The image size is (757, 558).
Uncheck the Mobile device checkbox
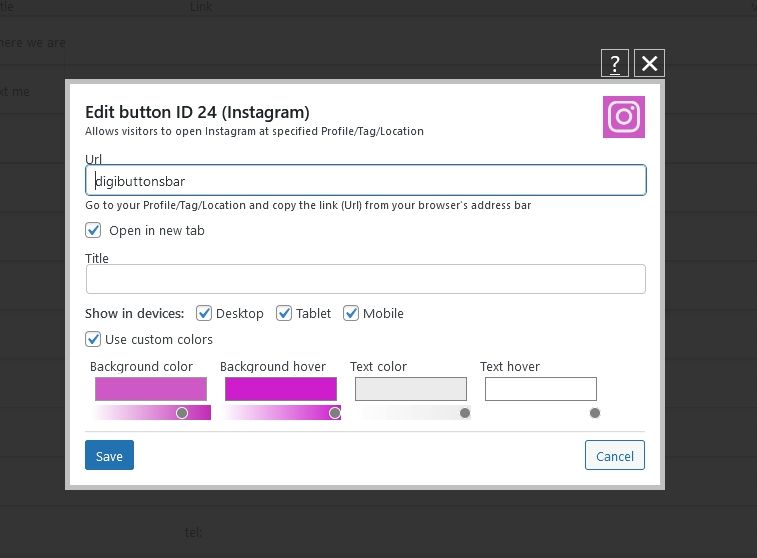pos(351,313)
